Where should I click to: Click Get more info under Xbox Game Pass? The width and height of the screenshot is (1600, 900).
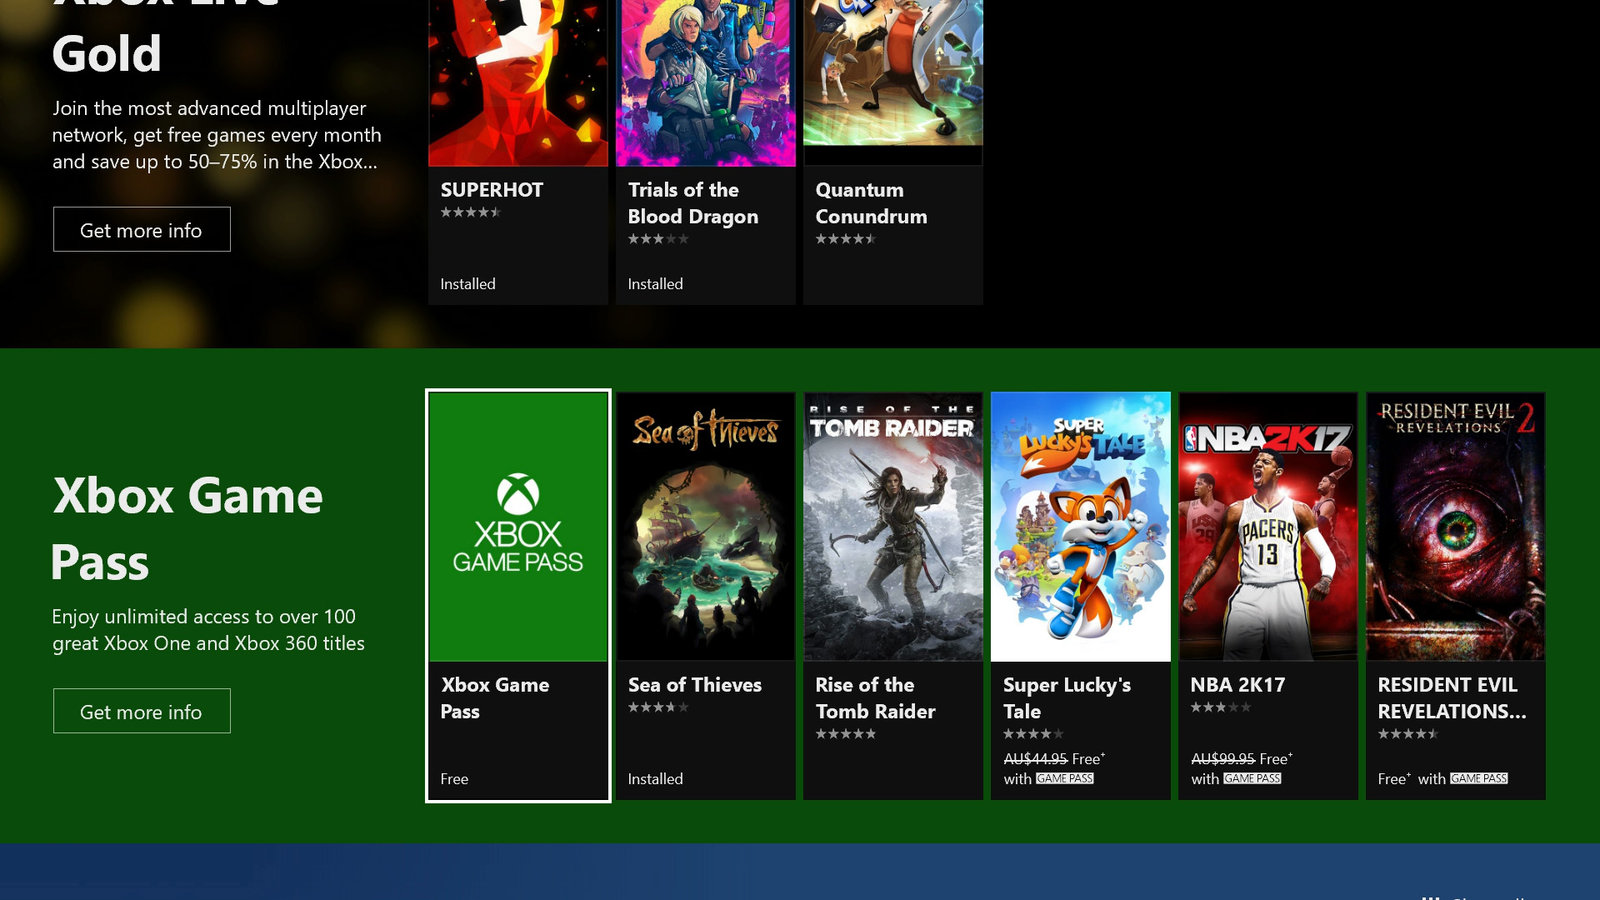[141, 711]
